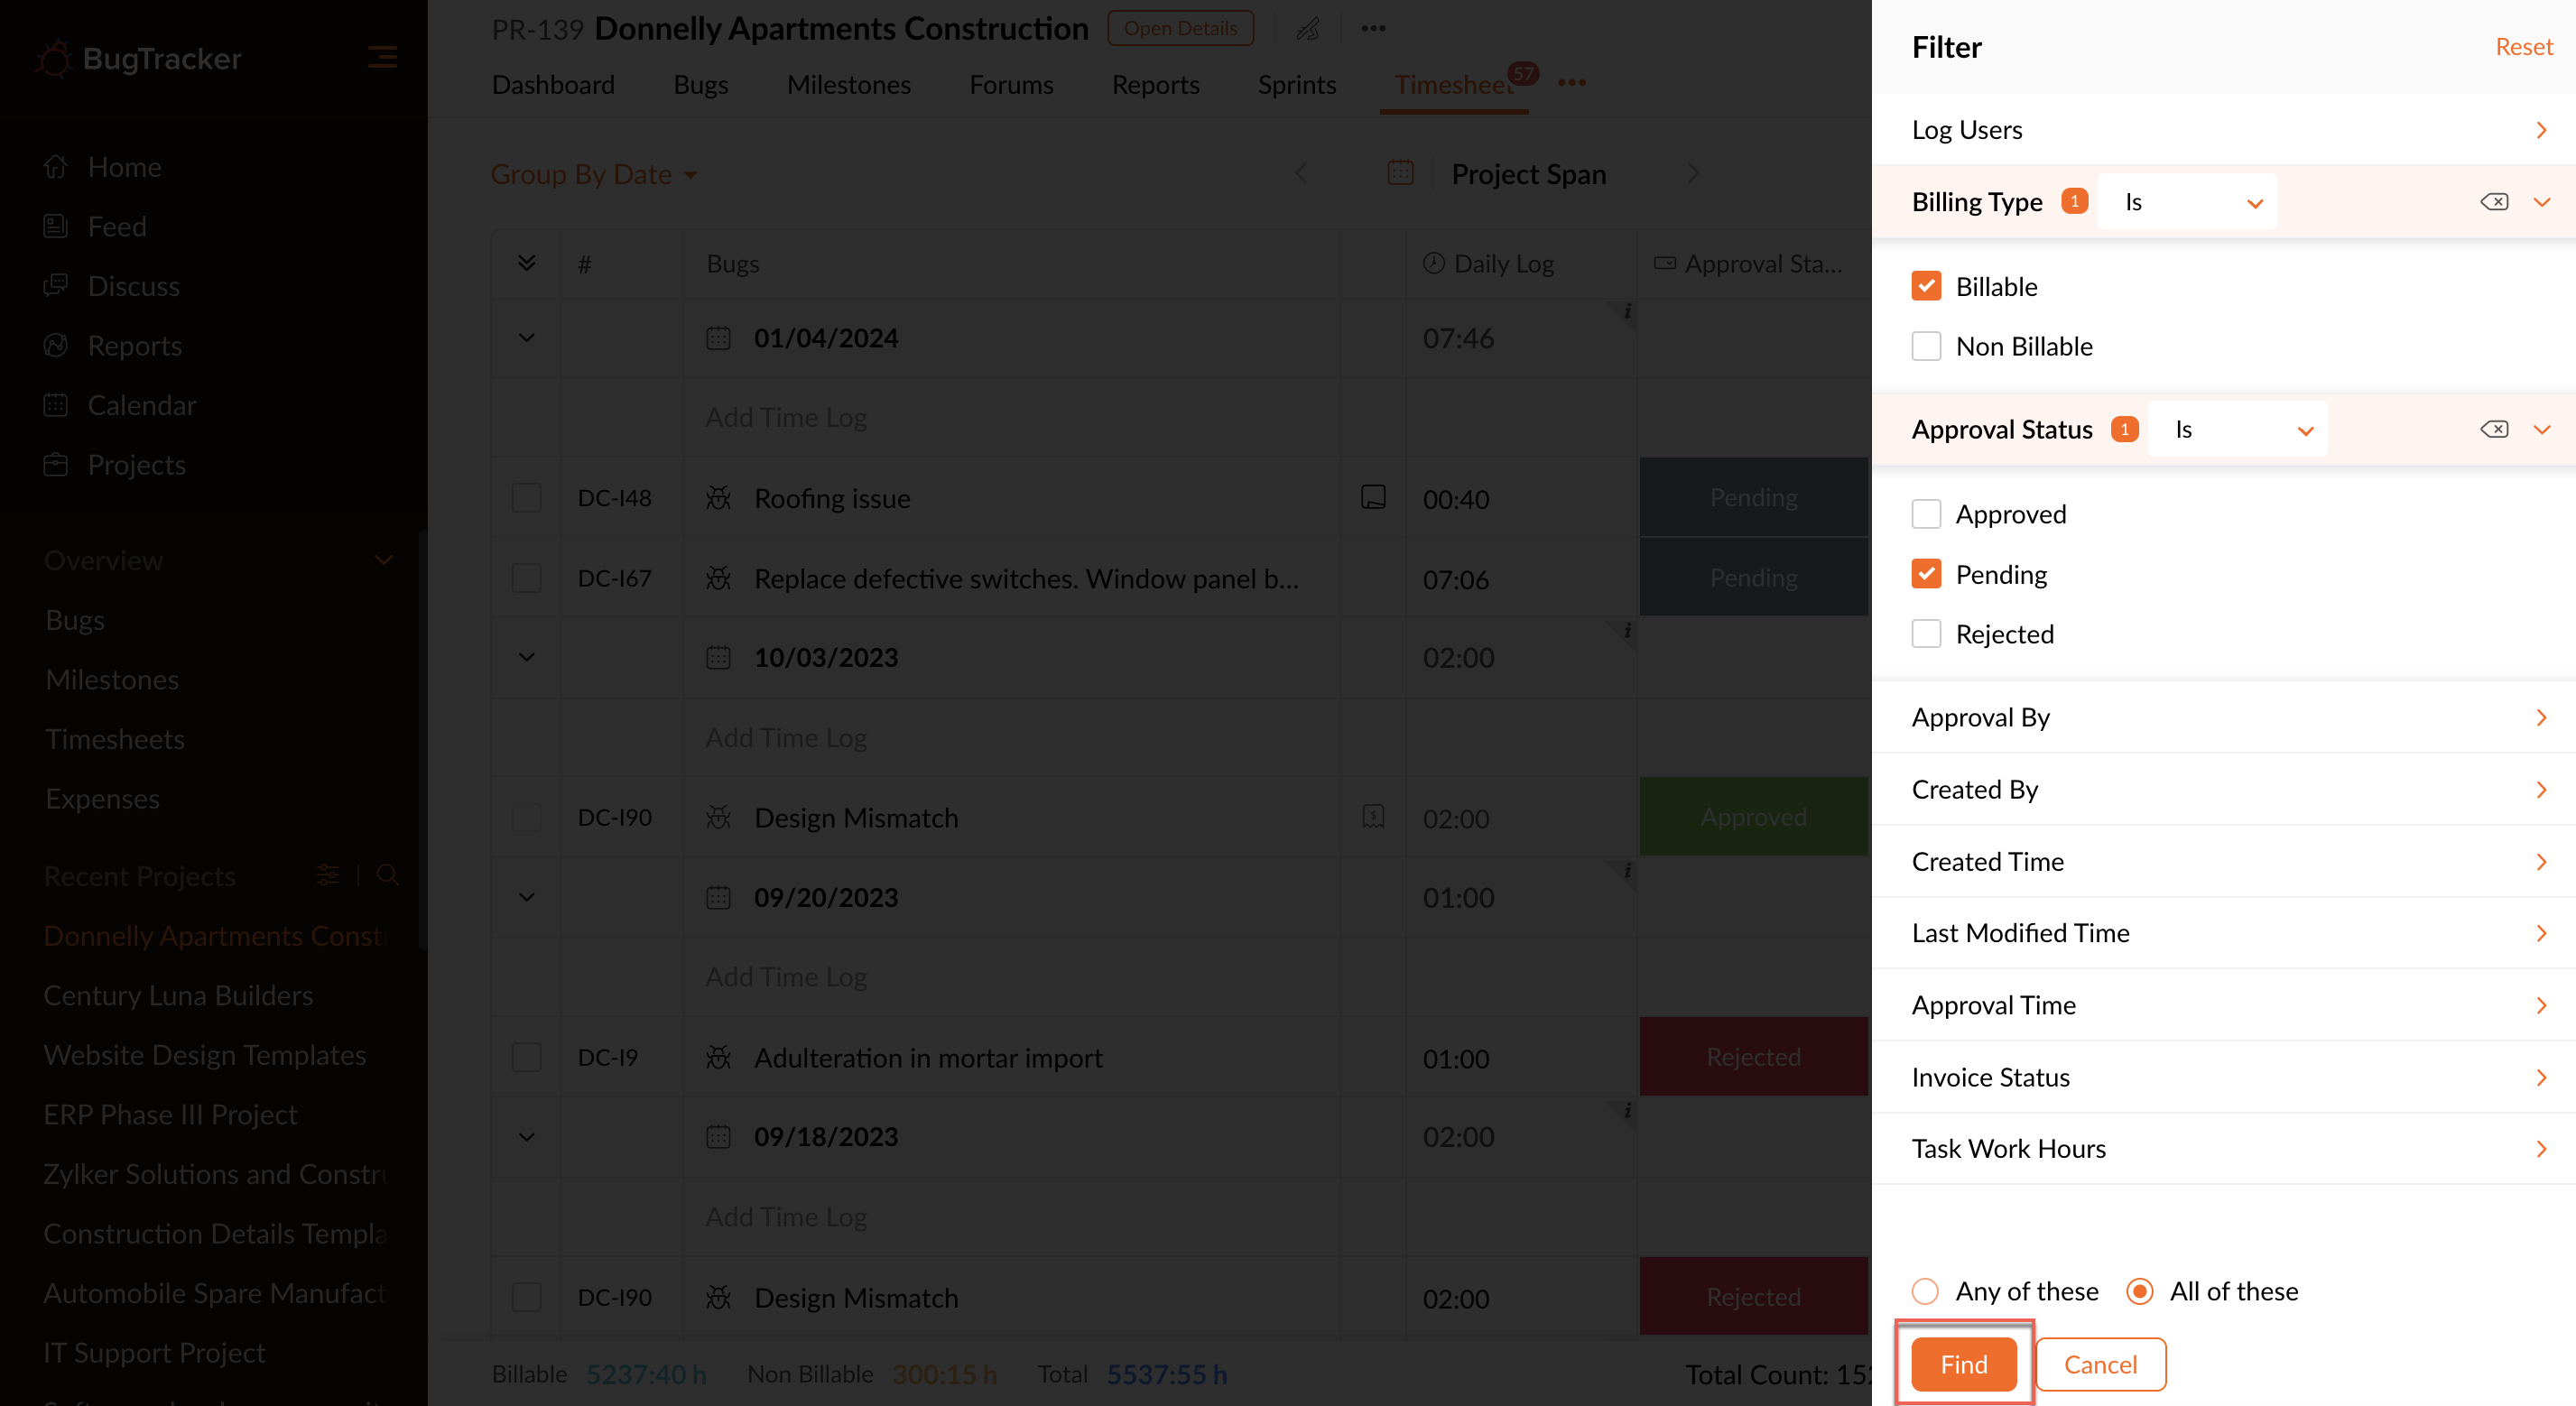Go to previous period arrow
2576x1406 pixels.
click(x=1301, y=173)
